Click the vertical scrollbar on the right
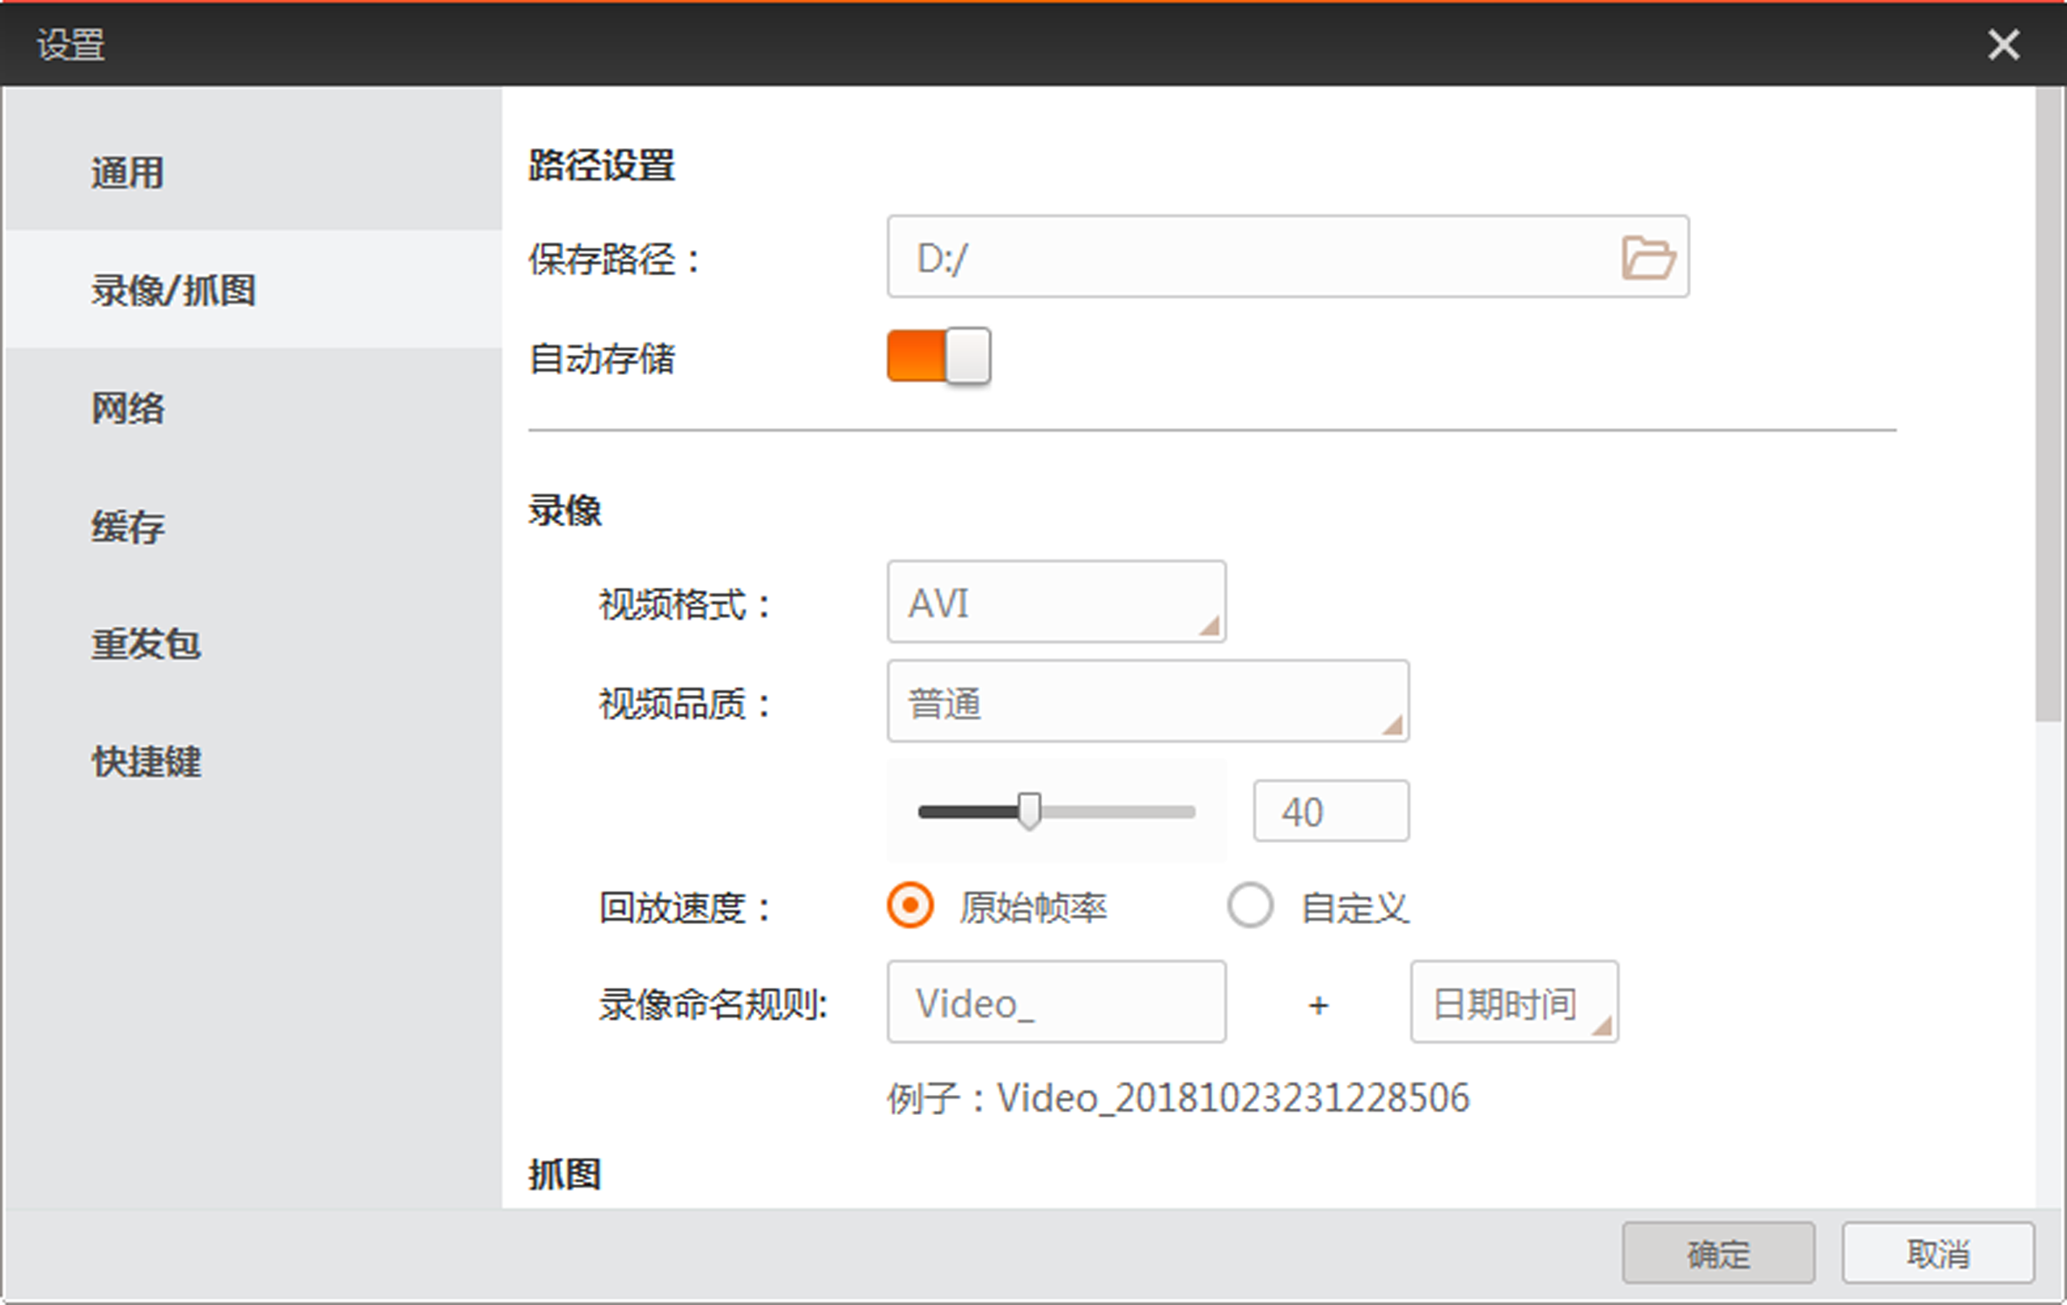This screenshot has width=2067, height=1305. pyautogui.click(x=2049, y=400)
